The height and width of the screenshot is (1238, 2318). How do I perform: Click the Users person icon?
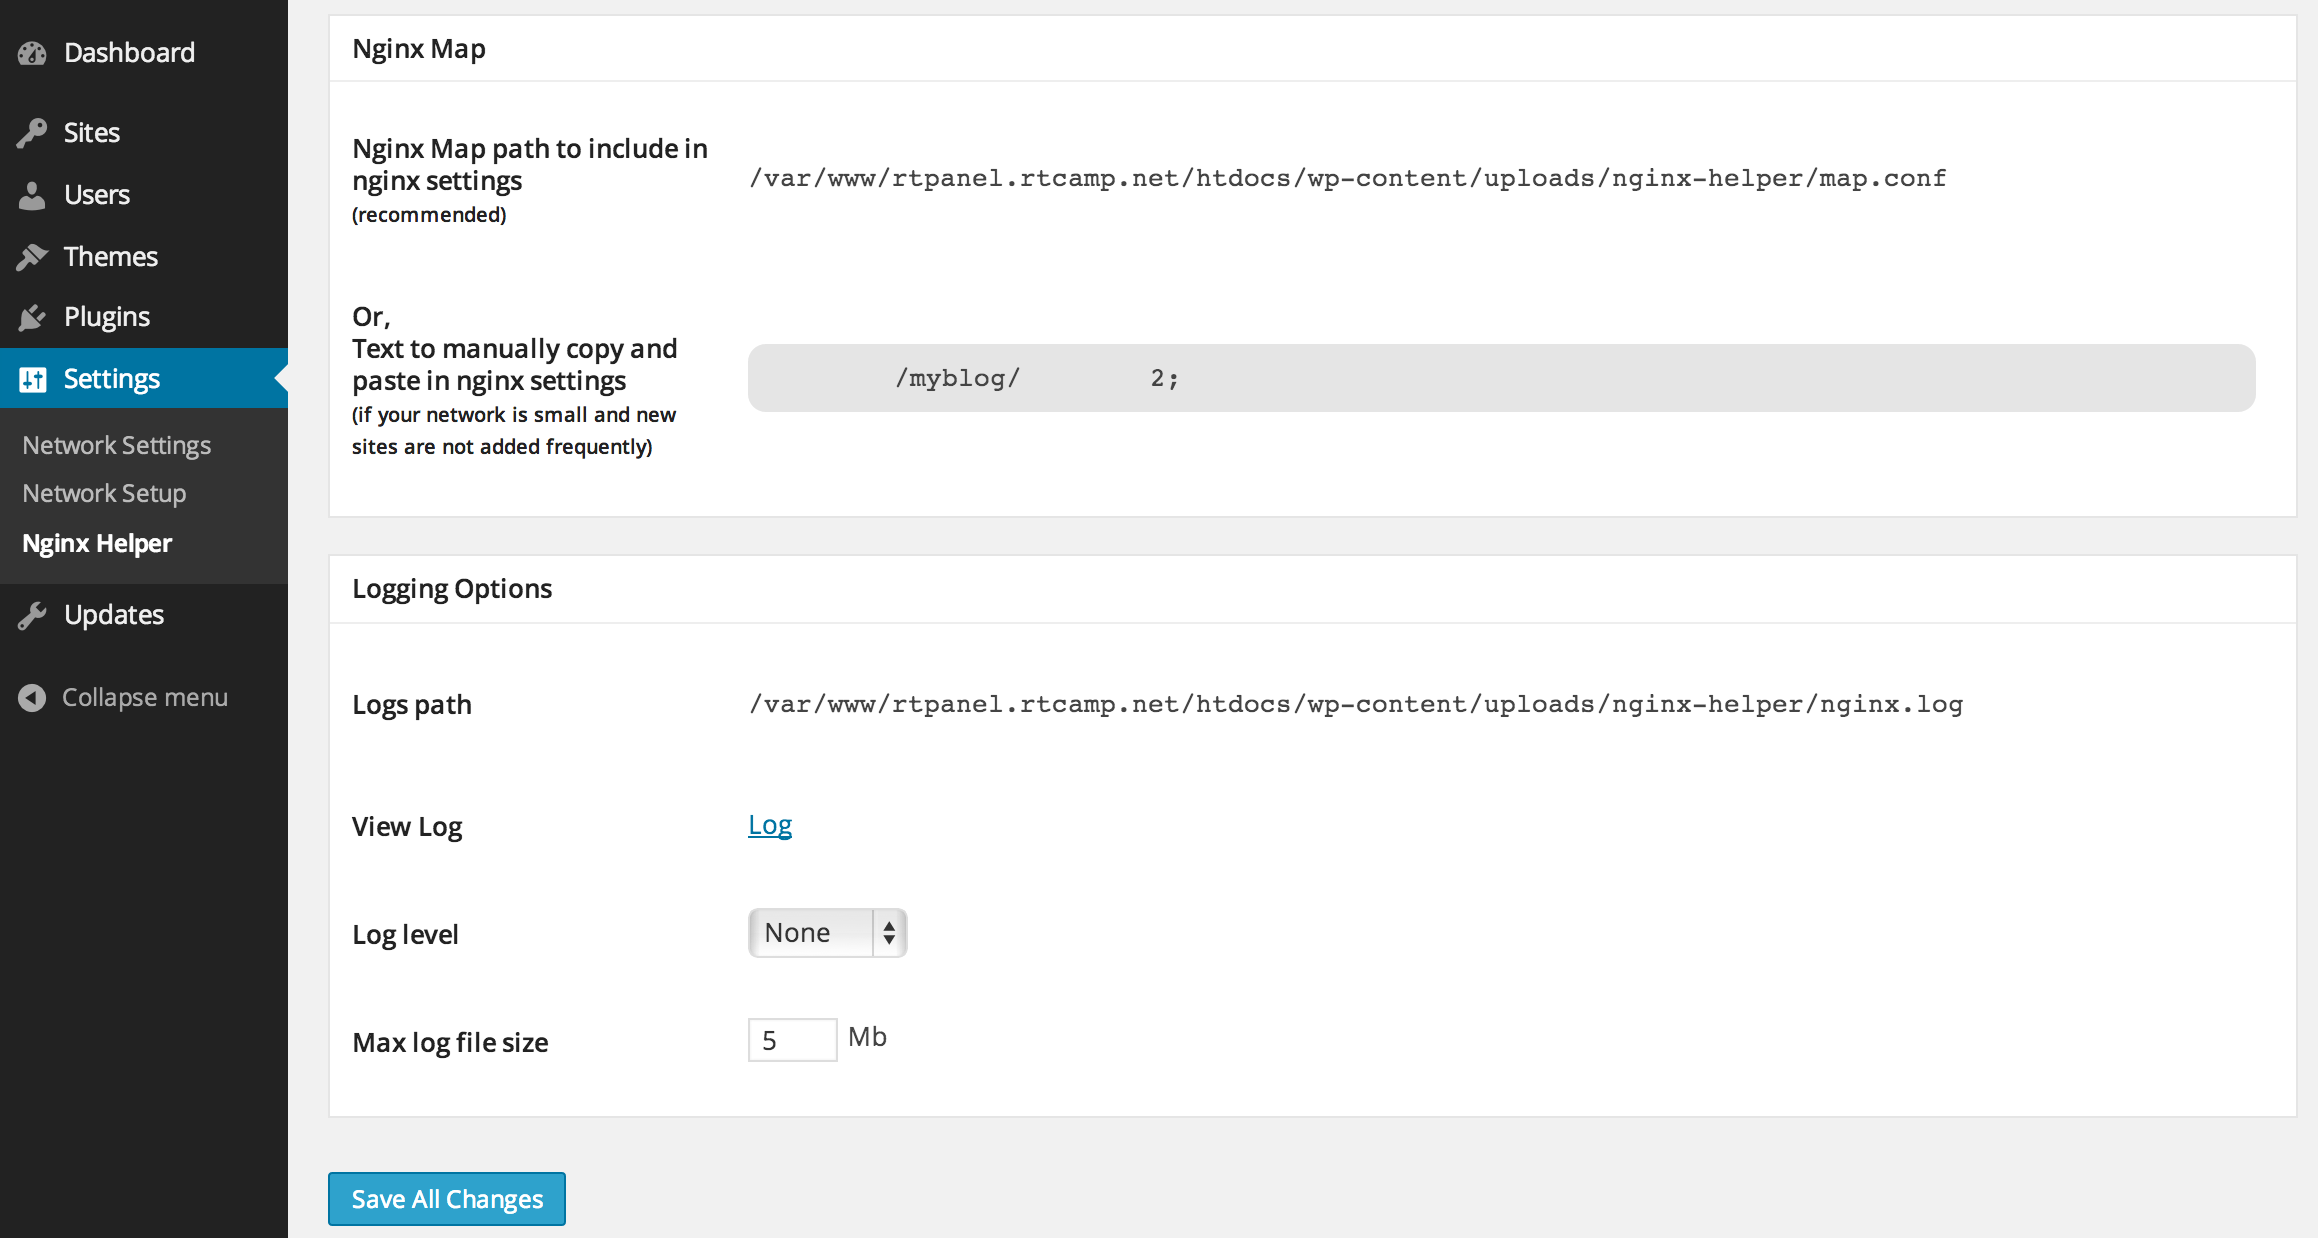[x=32, y=195]
